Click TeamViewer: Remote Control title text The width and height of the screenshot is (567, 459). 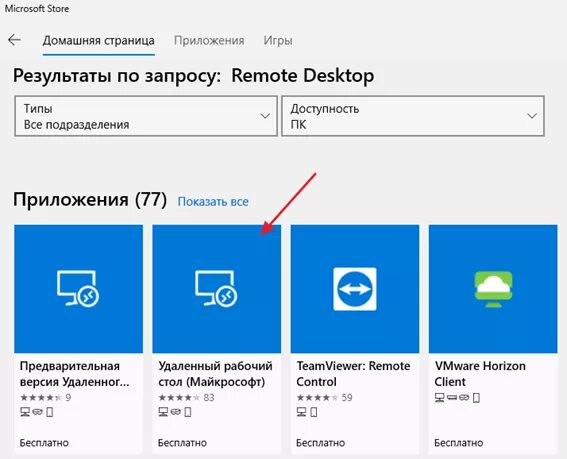coord(353,374)
